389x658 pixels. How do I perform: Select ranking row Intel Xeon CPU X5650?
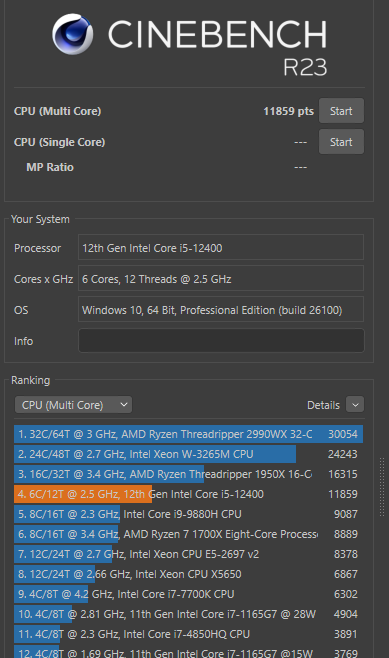[x=188, y=574]
